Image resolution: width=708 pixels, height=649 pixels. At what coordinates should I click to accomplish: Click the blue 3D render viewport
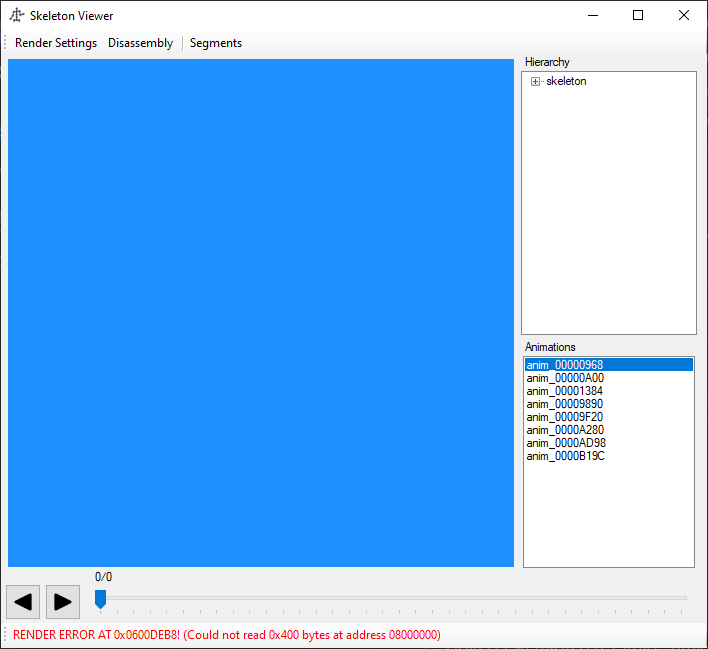pyautogui.click(x=261, y=313)
